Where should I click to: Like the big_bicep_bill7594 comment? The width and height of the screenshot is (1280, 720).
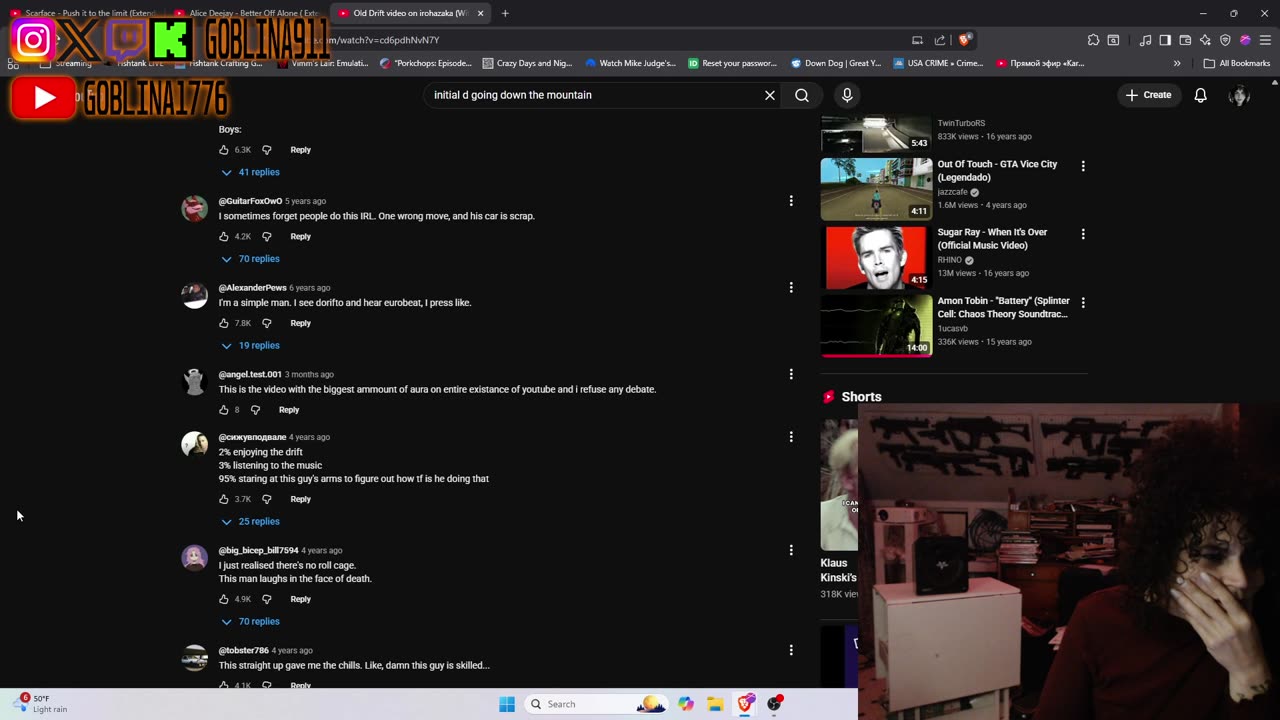pyautogui.click(x=224, y=599)
